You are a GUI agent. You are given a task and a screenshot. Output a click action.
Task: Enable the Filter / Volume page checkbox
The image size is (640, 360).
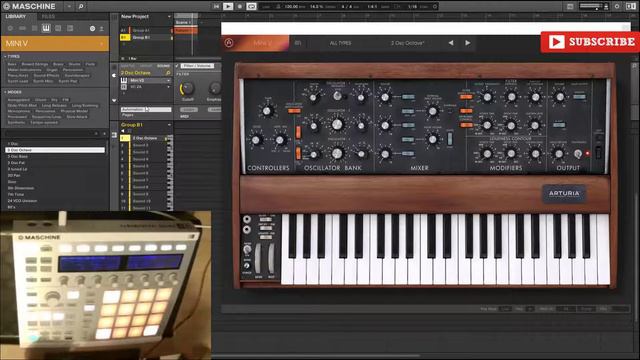tap(177, 66)
